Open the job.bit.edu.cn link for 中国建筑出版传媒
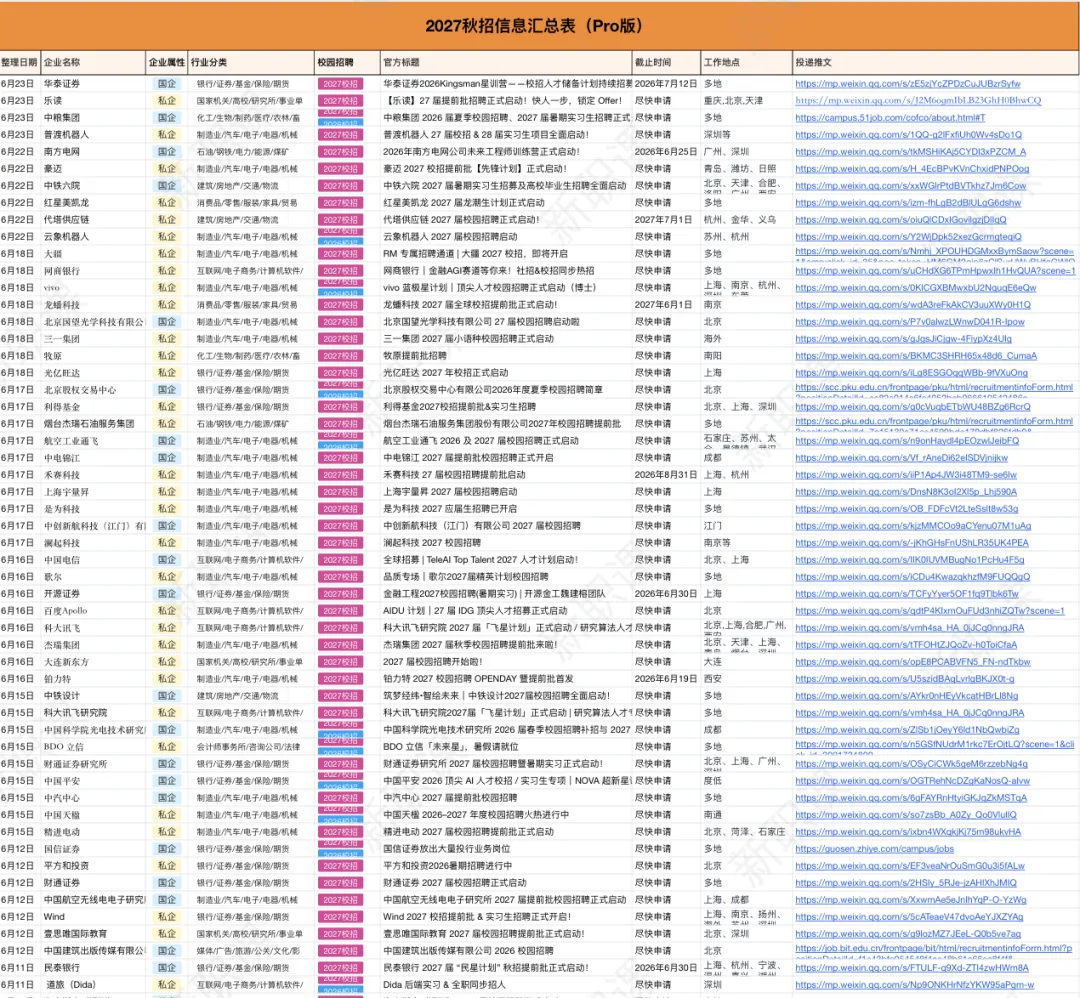 pyautogui.click(x=933, y=948)
